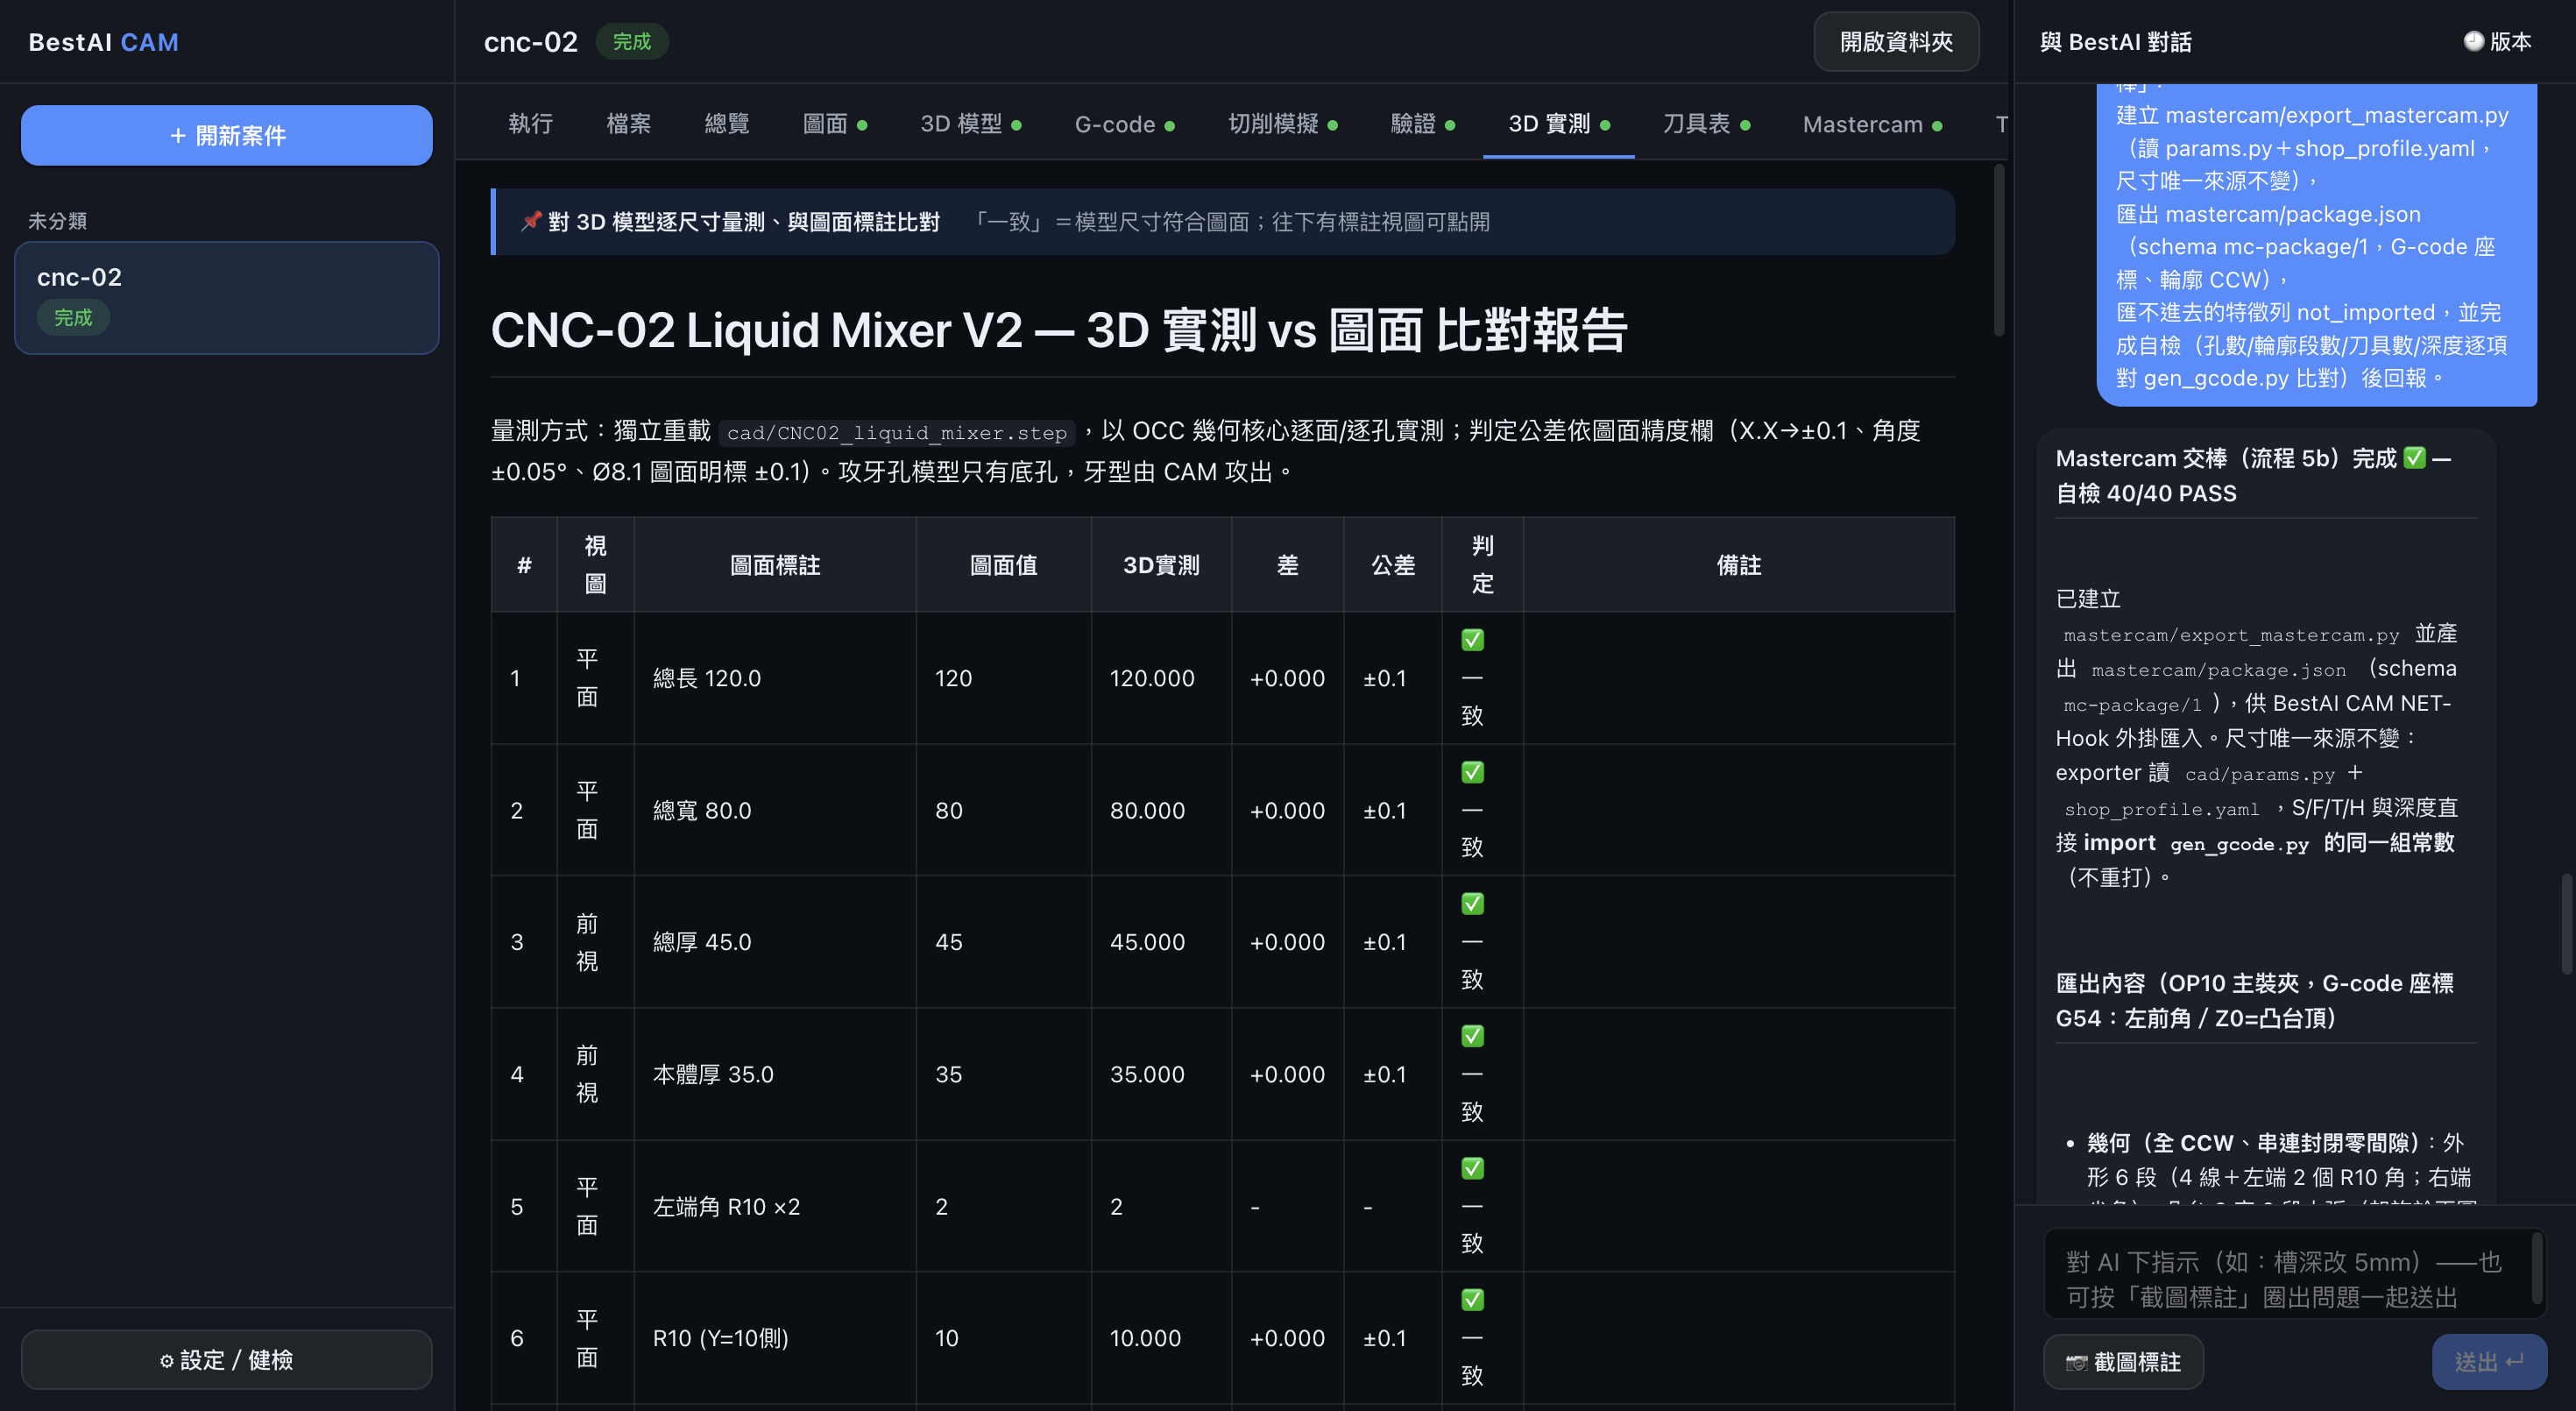This screenshot has height=1411, width=2576.
Task: Click the R10 (Y=10側) cell
Action: (x=775, y=1338)
